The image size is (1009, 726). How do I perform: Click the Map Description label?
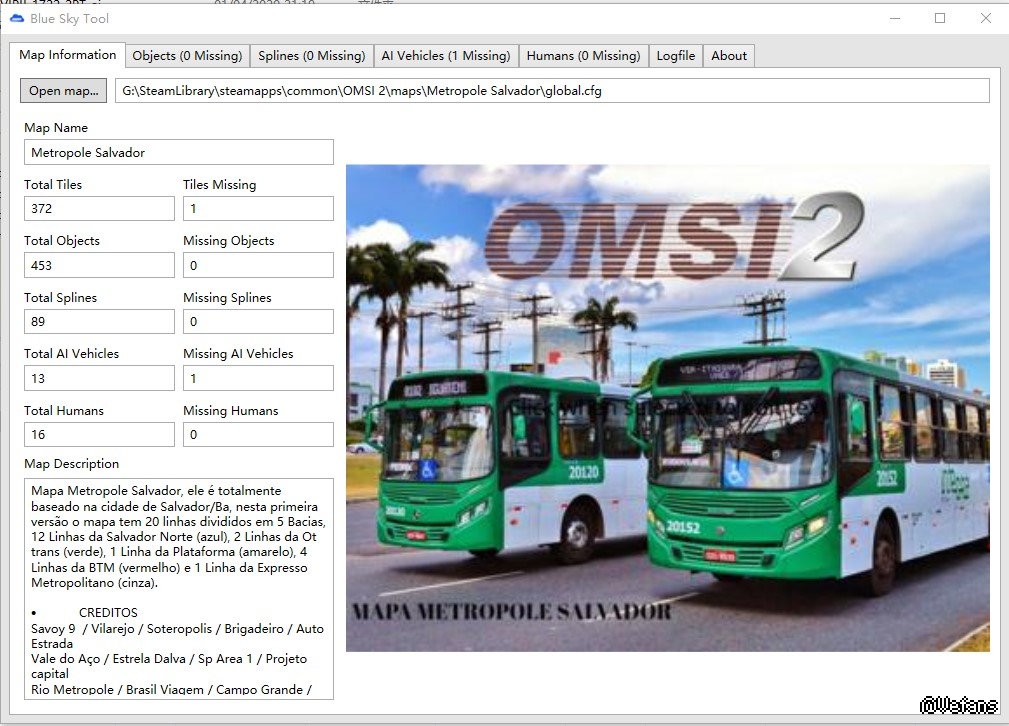click(x=71, y=463)
